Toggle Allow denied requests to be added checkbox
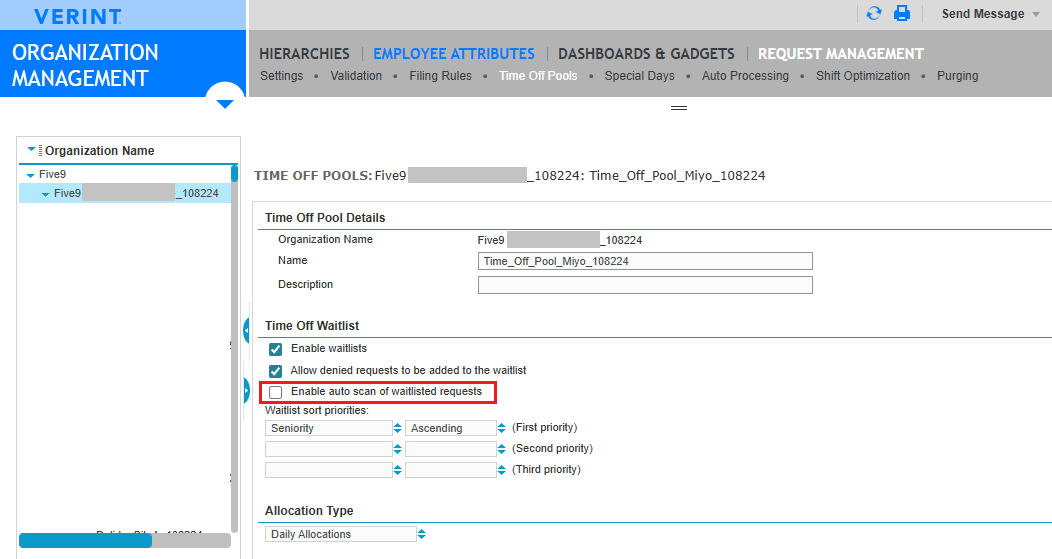This screenshot has width=1052, height=559. [x=275, y=371]
